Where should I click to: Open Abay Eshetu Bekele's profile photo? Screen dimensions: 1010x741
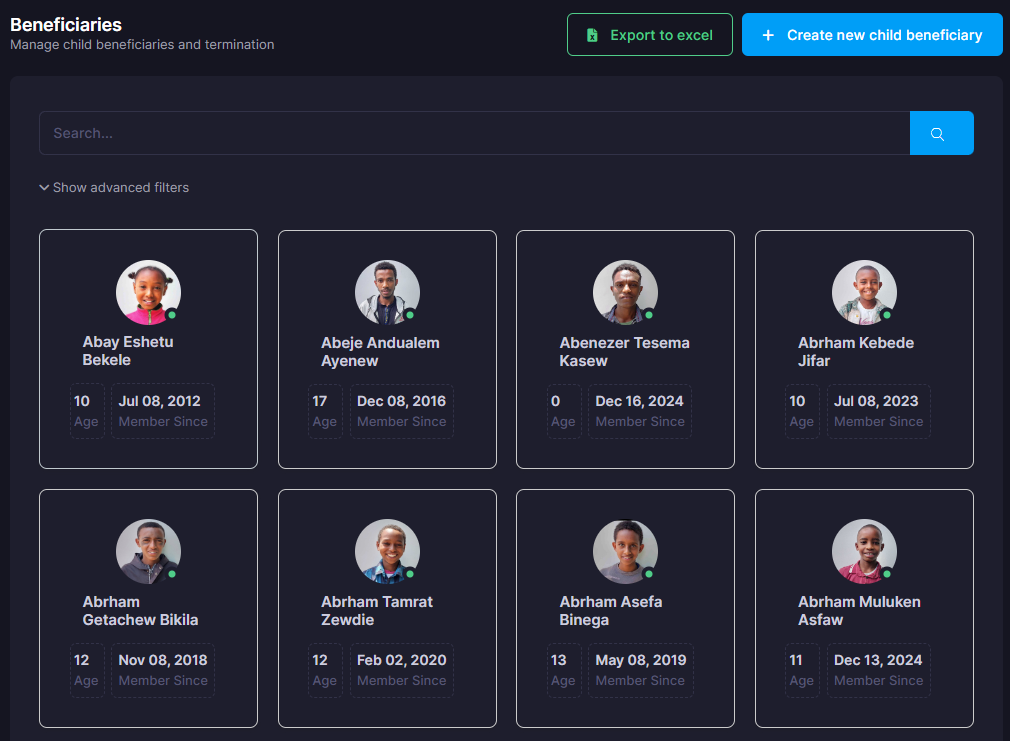tap(148, 292)
